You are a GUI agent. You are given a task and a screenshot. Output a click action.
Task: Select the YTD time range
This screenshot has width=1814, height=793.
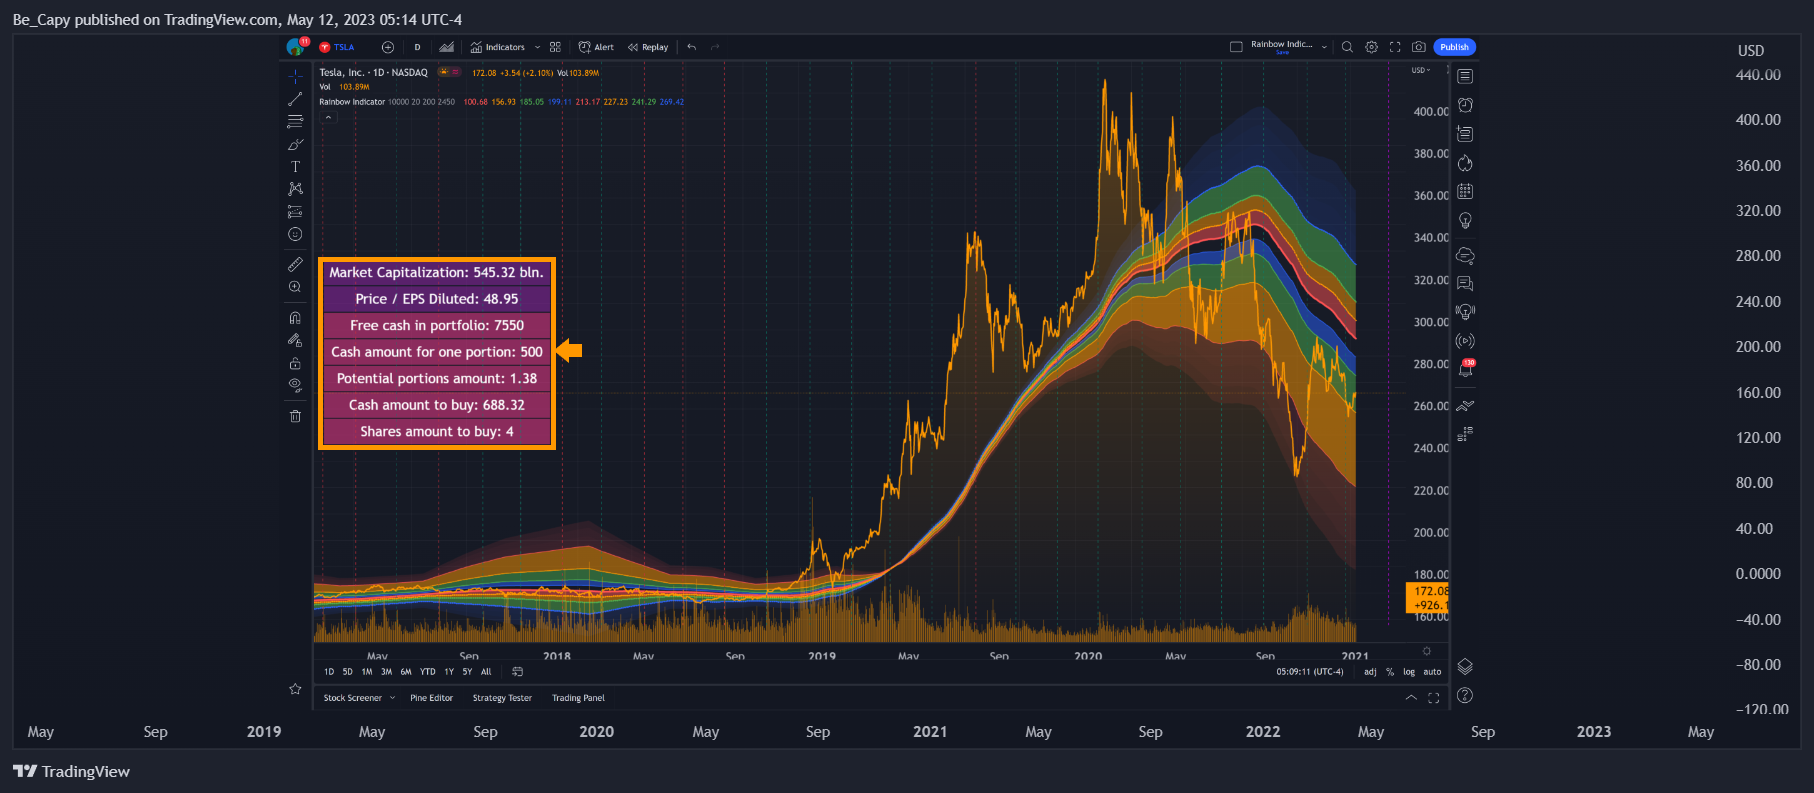[428, 672]
